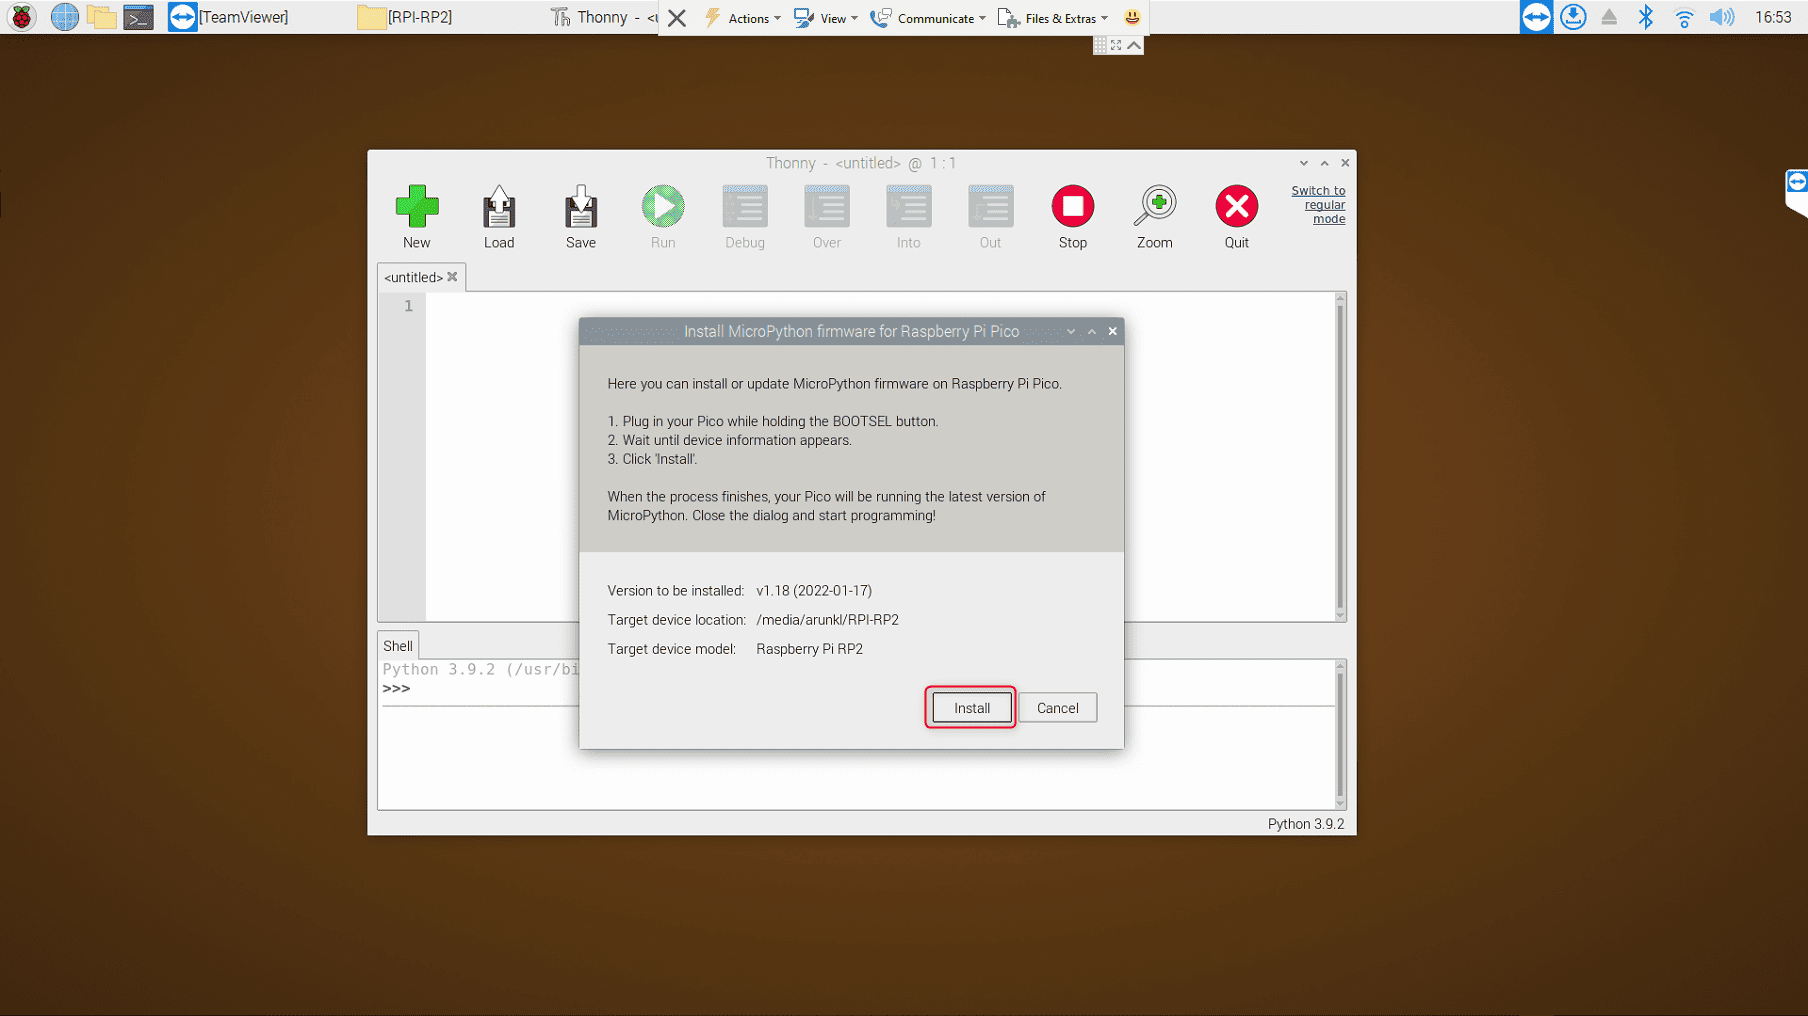Launch the web browser globe icon
This screenshot has width=1808, height=1016.
tap(65, 17)
